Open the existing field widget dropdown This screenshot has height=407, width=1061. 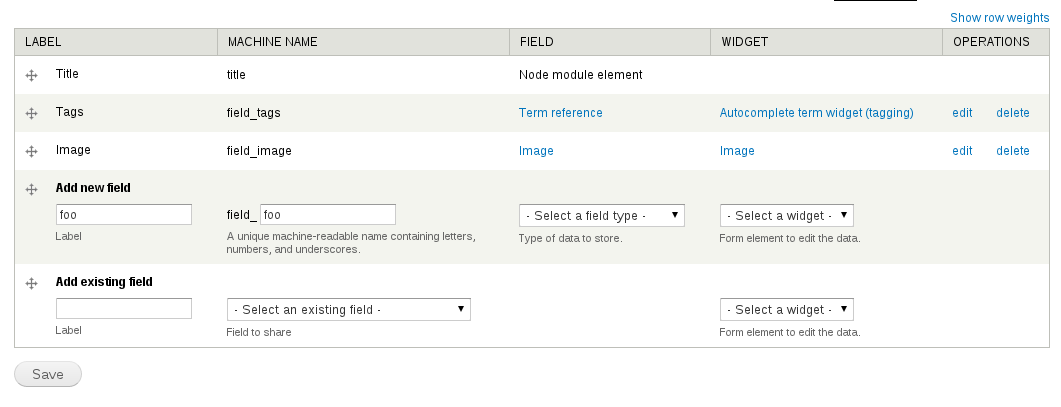point(786,310)
